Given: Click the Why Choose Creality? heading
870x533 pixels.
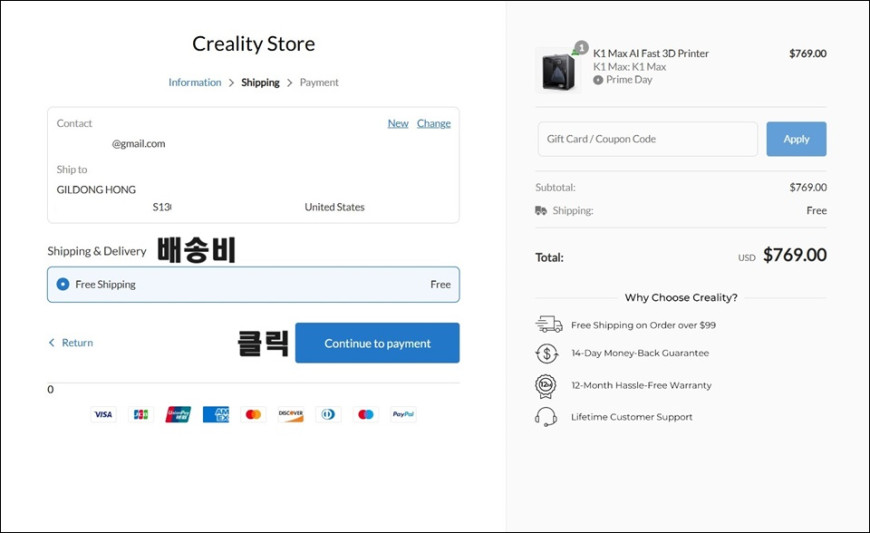Looking at the screenshot, I should (x=681, y=297).
